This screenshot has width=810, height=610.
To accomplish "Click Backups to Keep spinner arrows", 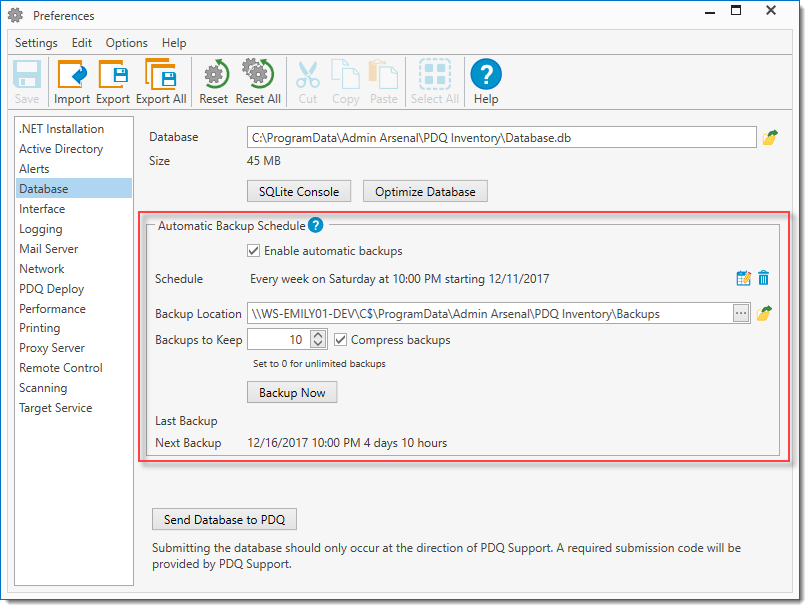I will pos(318,340).
